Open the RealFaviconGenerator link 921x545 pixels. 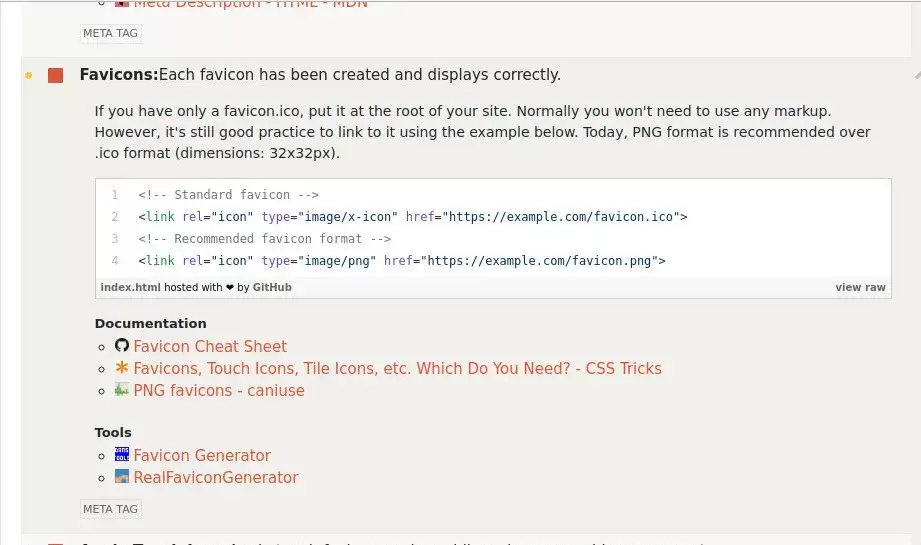pos(216,477)
